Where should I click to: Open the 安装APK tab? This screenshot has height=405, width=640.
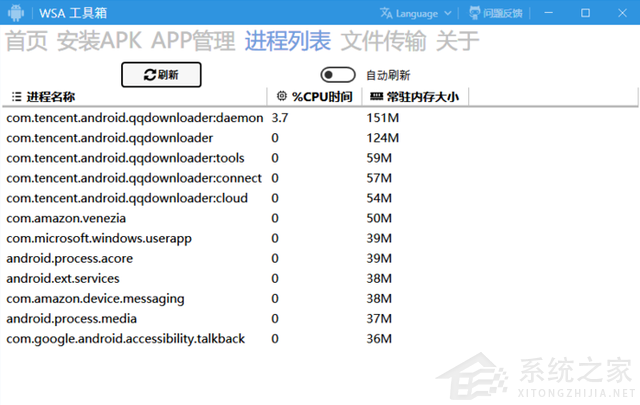pos(100,42)
